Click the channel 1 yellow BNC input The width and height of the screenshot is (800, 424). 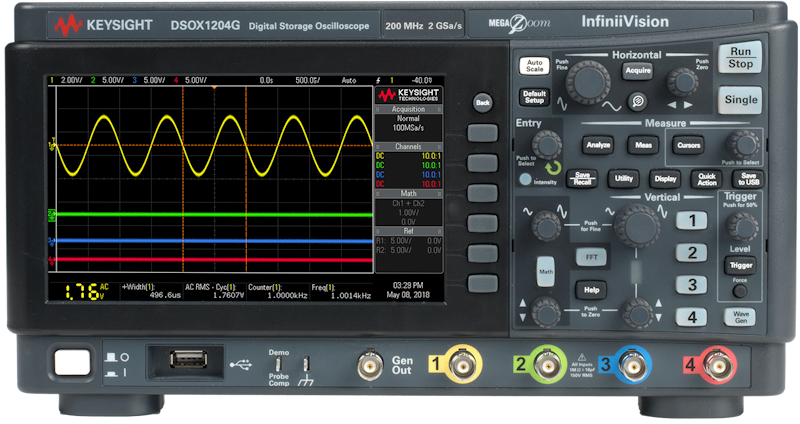point(462,365)
